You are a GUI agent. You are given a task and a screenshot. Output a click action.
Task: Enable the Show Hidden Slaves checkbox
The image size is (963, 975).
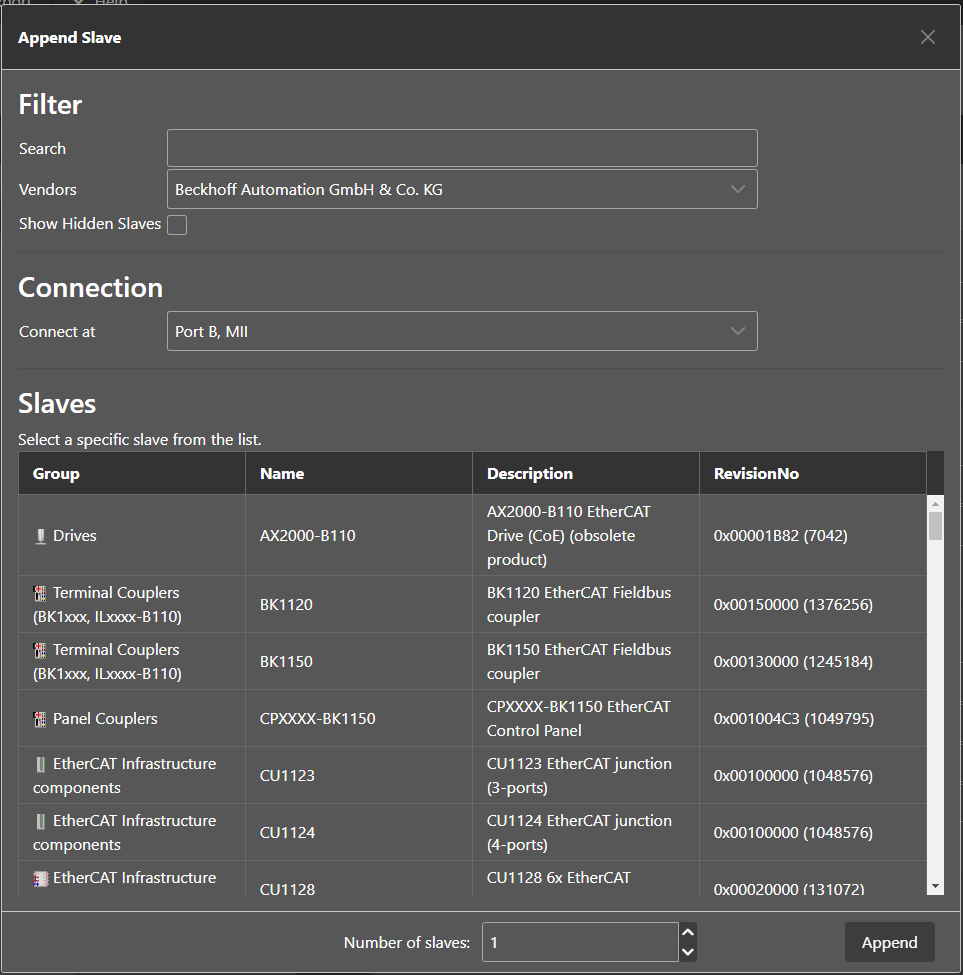tap(177, 225)
